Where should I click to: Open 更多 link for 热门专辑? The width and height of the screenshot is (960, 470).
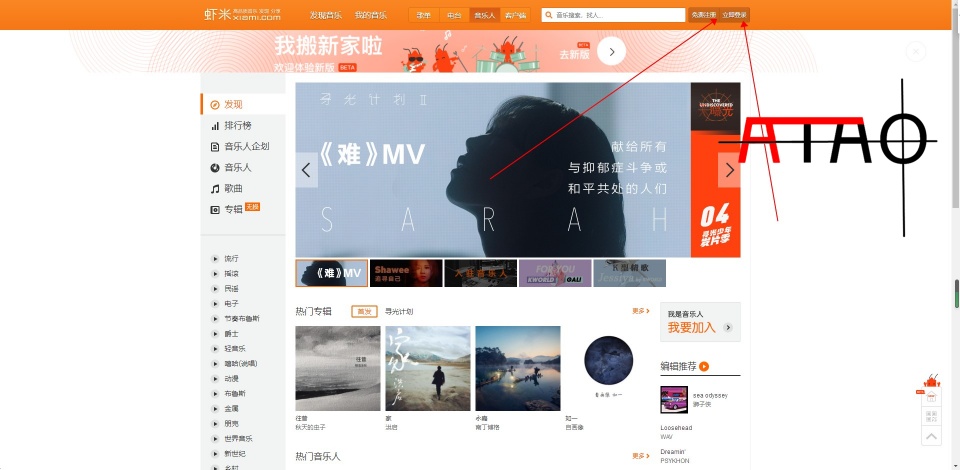641,311
